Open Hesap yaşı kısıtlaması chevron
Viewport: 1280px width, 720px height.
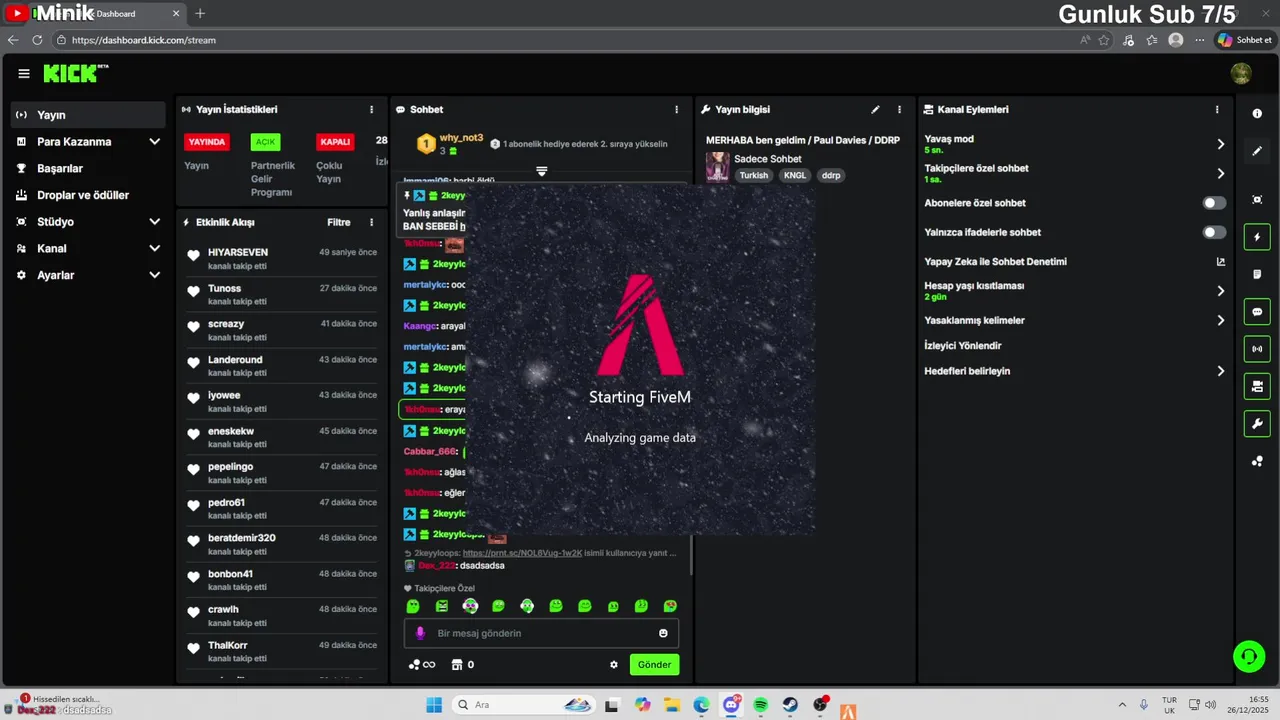click(x=1220, y=291)
